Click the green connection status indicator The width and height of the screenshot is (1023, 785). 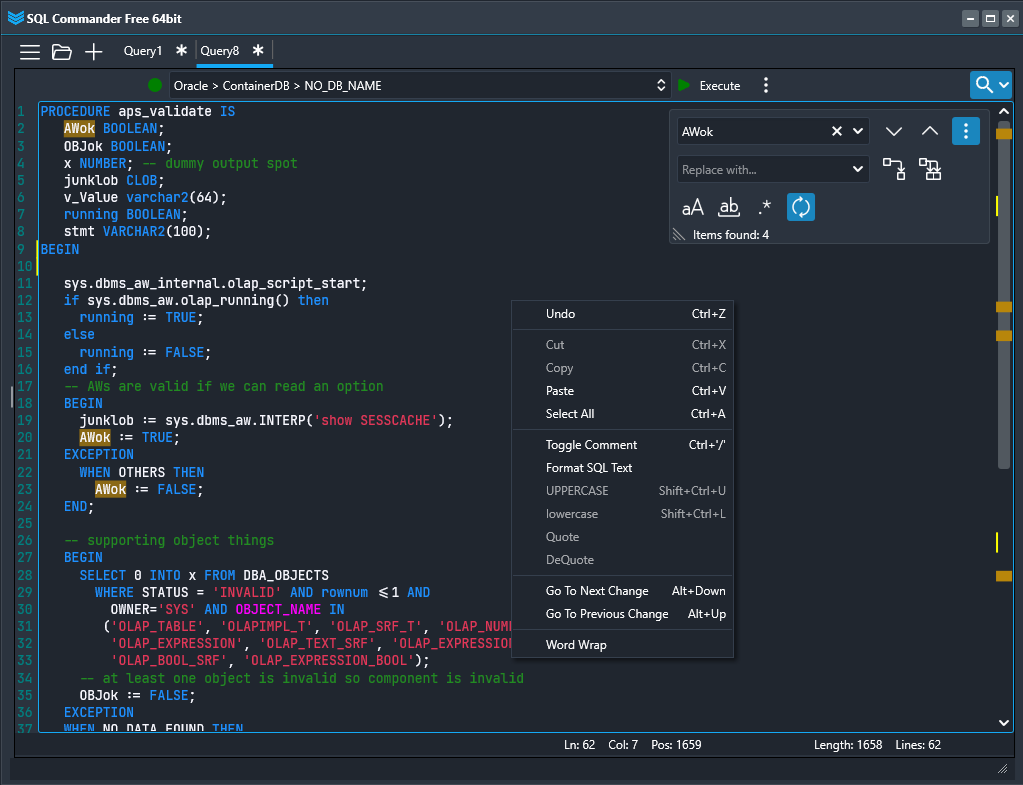click(x=153, y=85)
